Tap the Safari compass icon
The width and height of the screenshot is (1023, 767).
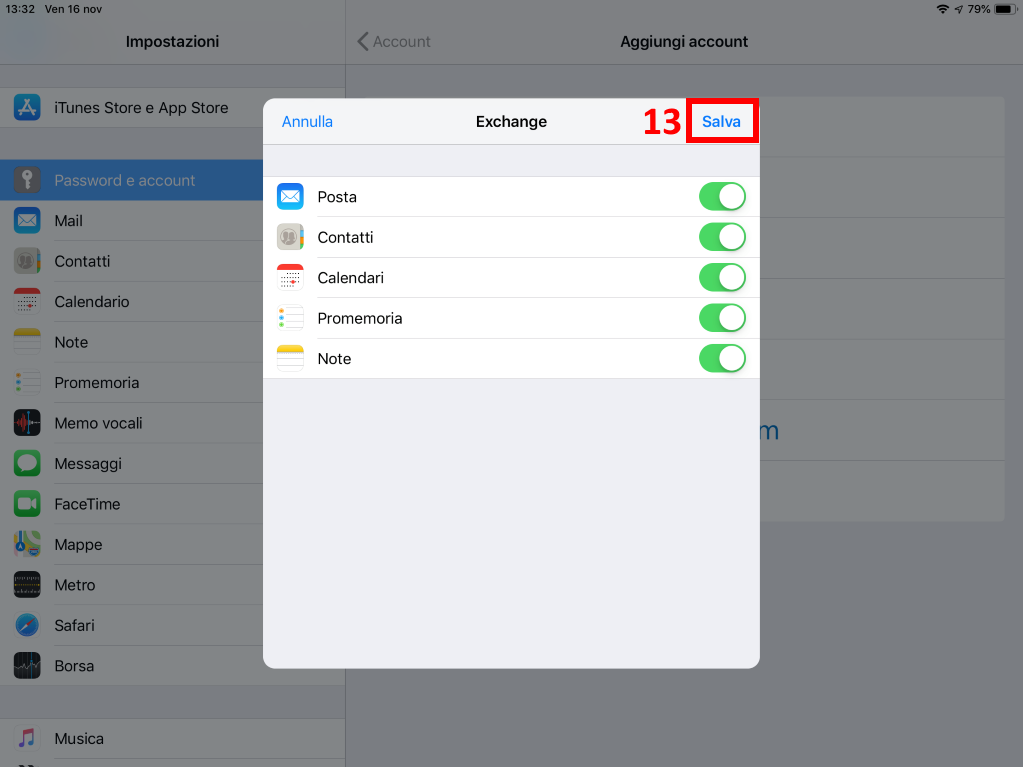27,625
